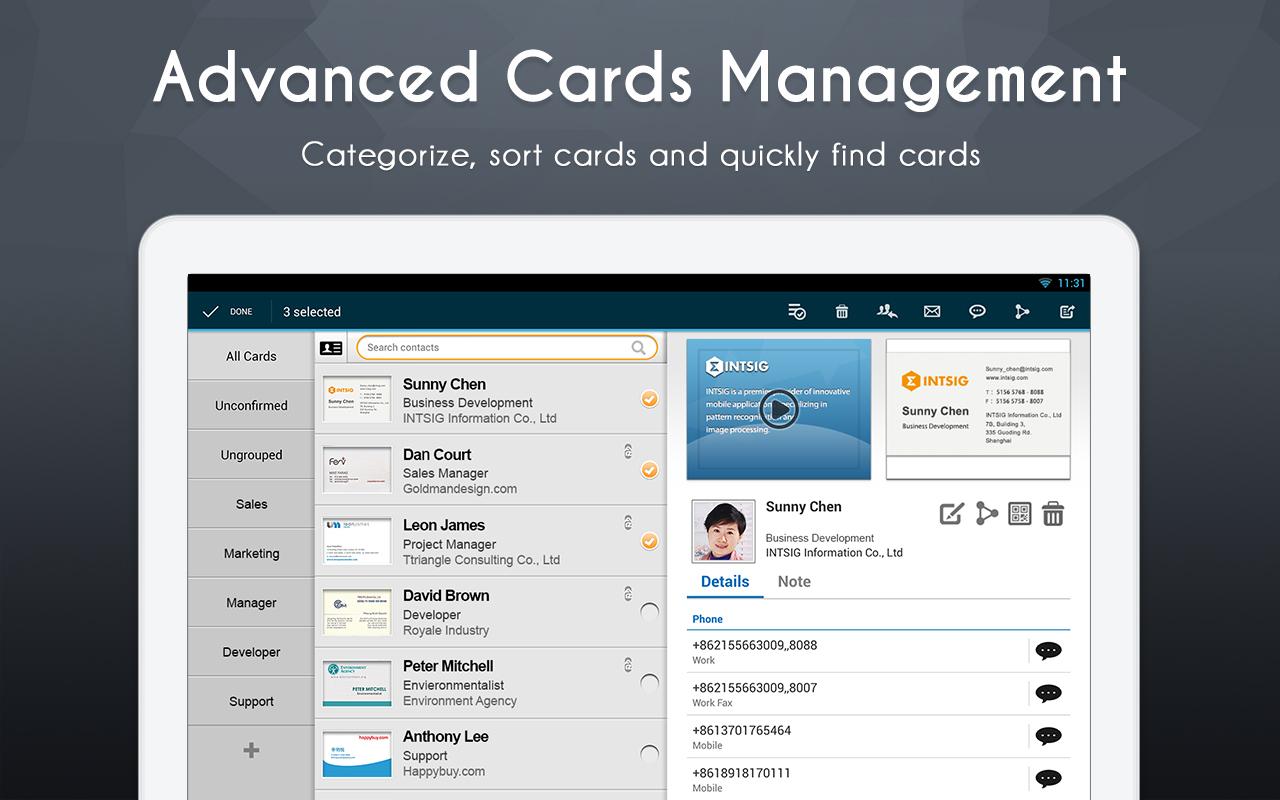Focus the Search contacts field

click(x=507, y=348)
